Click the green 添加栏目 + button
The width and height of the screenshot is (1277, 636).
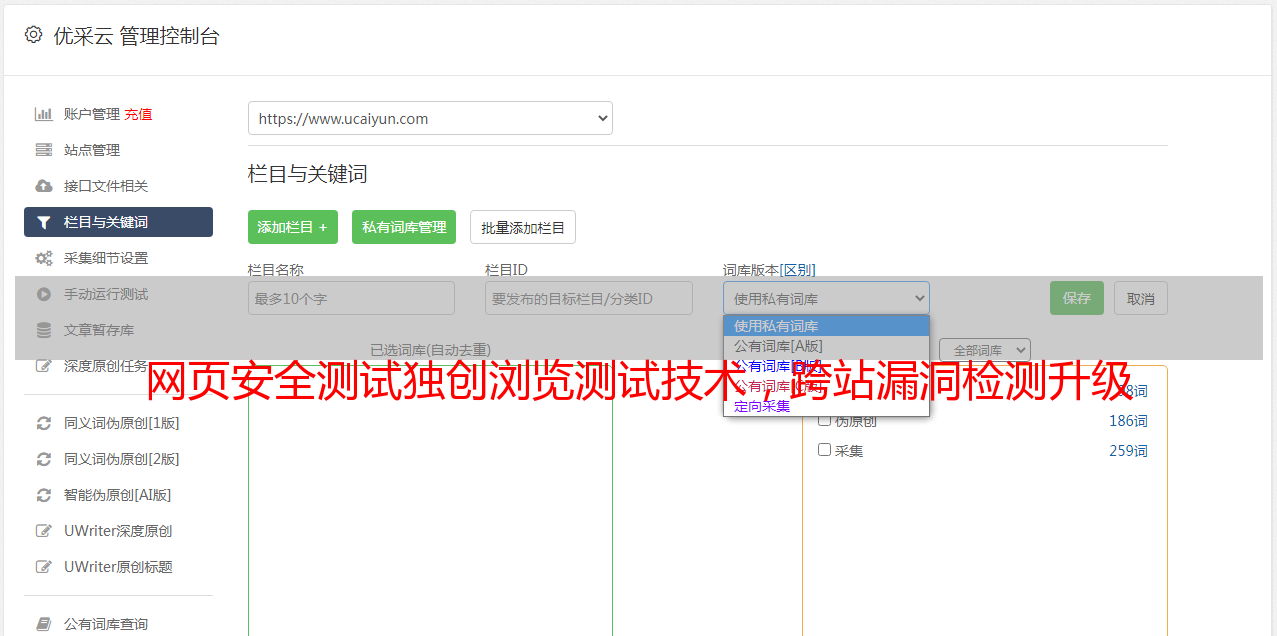pos(293,227)
